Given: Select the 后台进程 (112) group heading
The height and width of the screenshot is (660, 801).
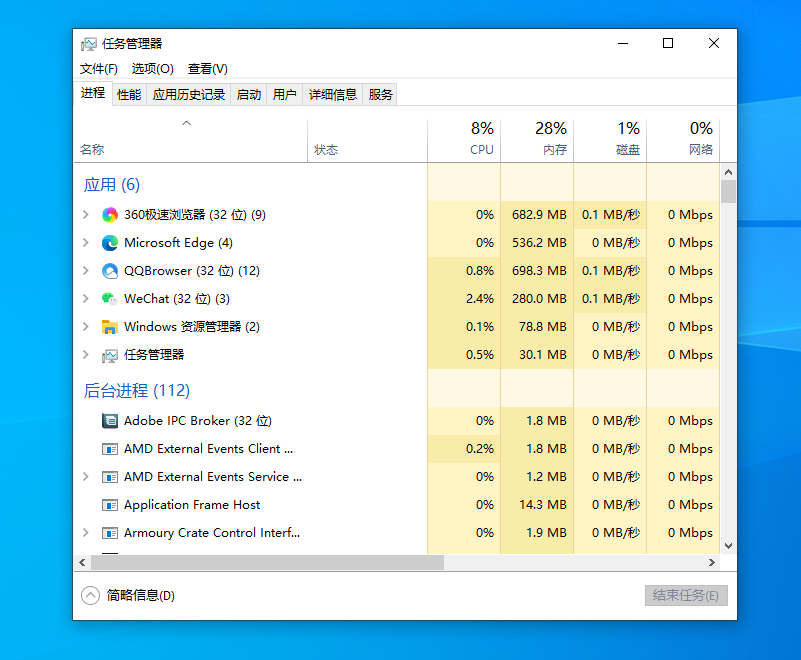Looking at the screenshot, I should (x=137, y=391).
